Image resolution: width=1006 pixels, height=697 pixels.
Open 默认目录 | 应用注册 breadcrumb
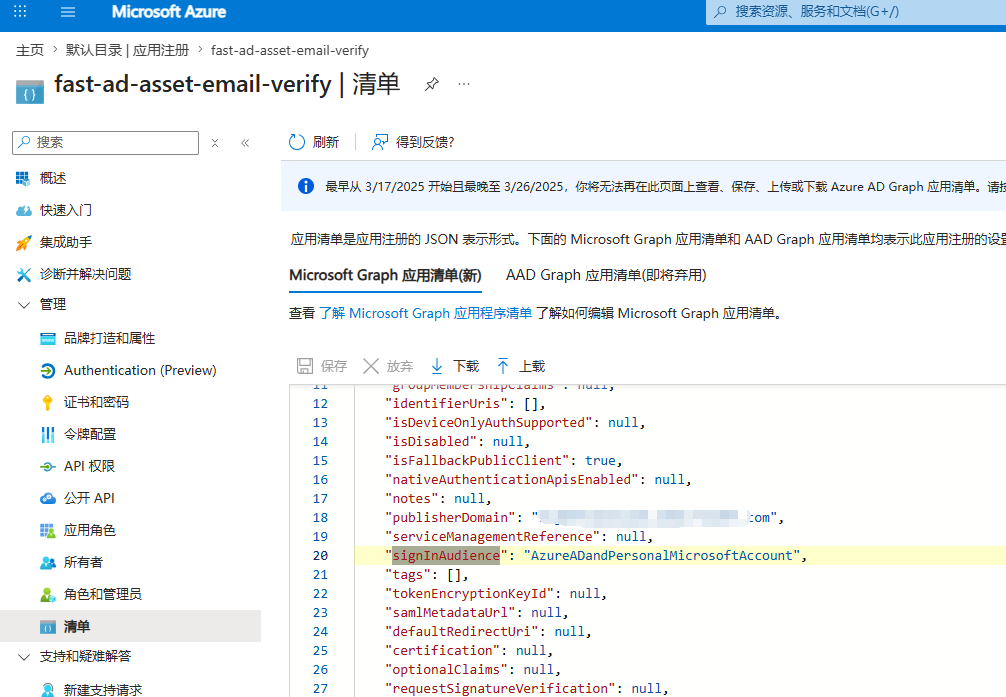pos(127,50)
